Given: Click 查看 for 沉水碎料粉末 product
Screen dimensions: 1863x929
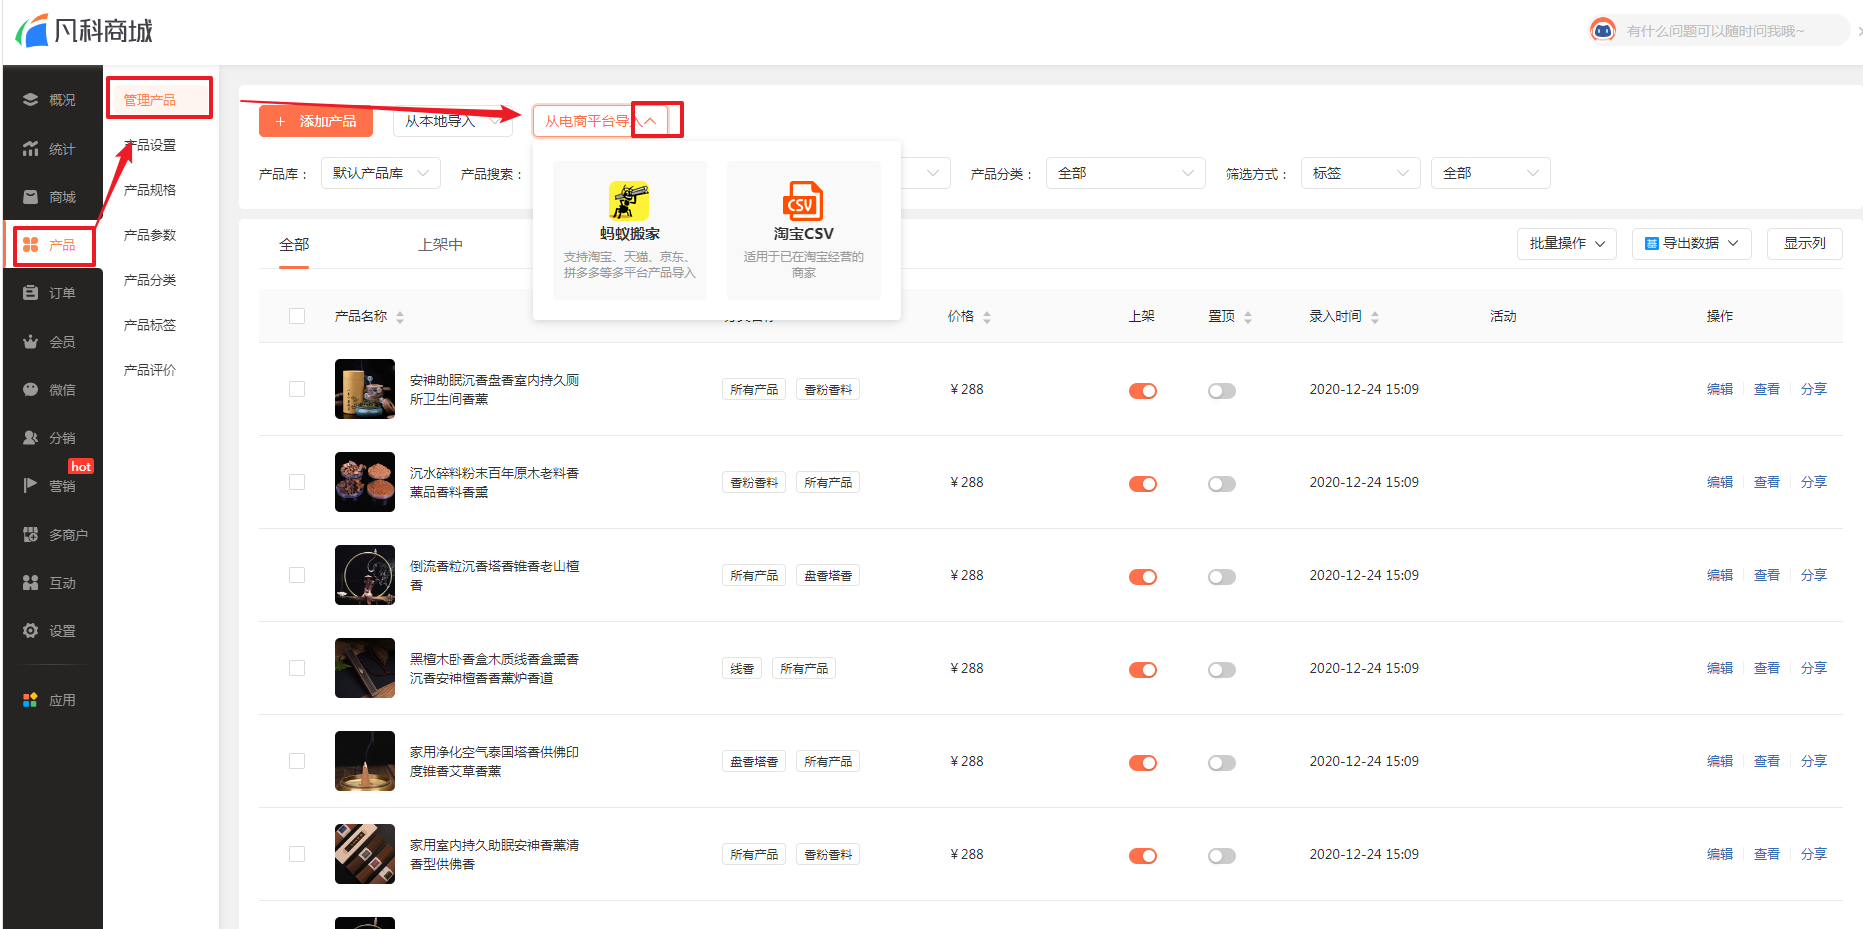Looking at the screenshot, I should [1767, 482].
